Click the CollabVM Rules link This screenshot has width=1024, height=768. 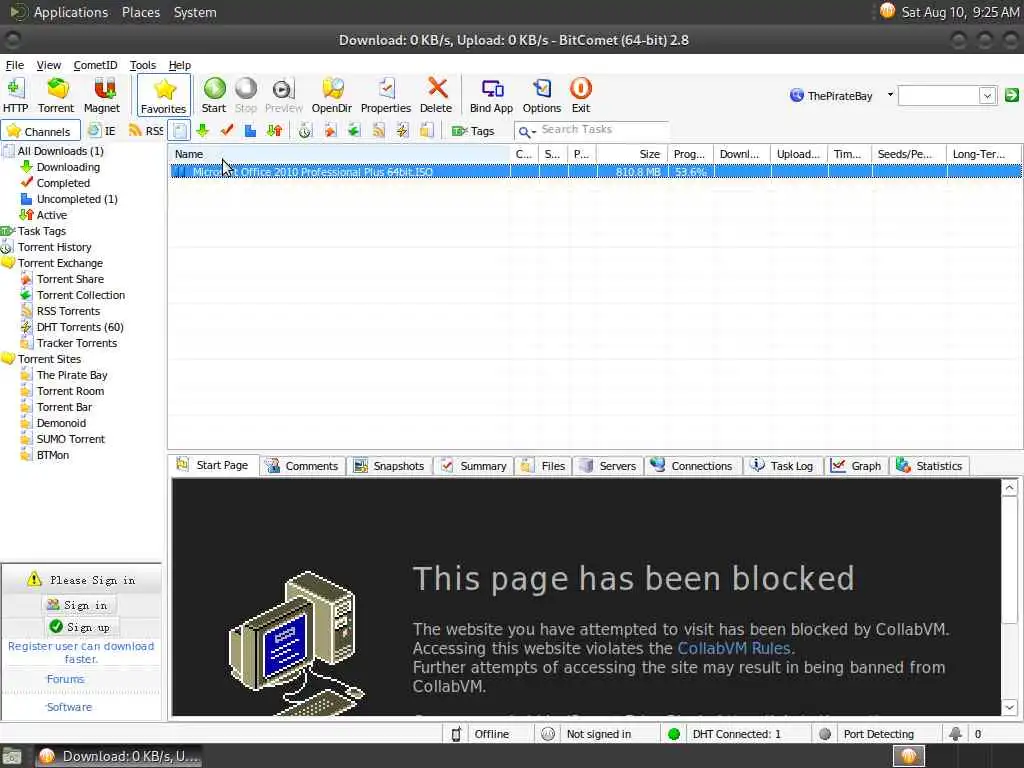click(x=734, y=648)
